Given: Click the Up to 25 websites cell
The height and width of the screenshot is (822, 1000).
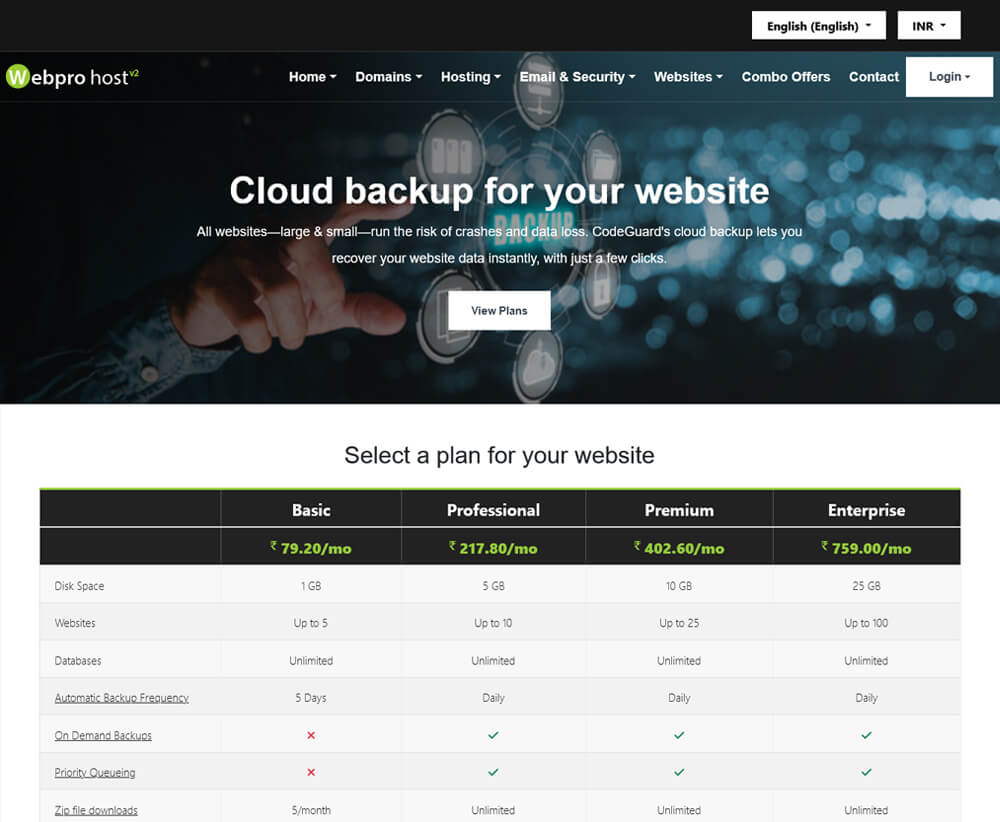Looking at the screenshot, I should pos(679,623).
